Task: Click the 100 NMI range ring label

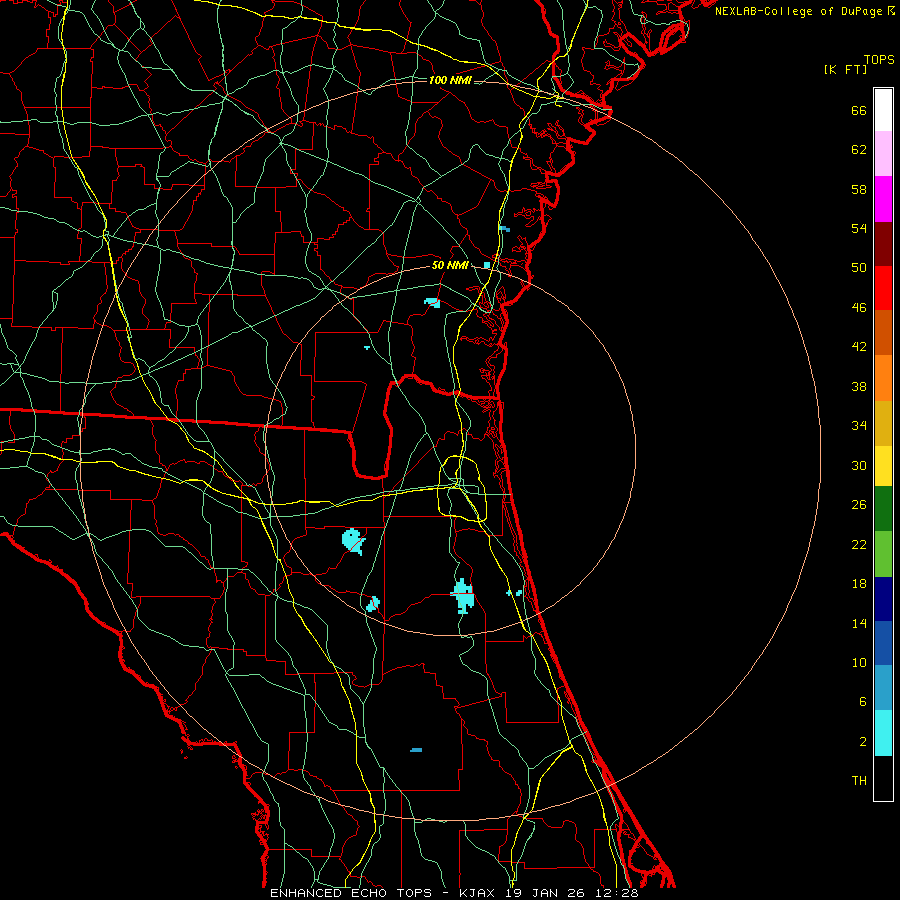Action: click(x=450, y=80)
